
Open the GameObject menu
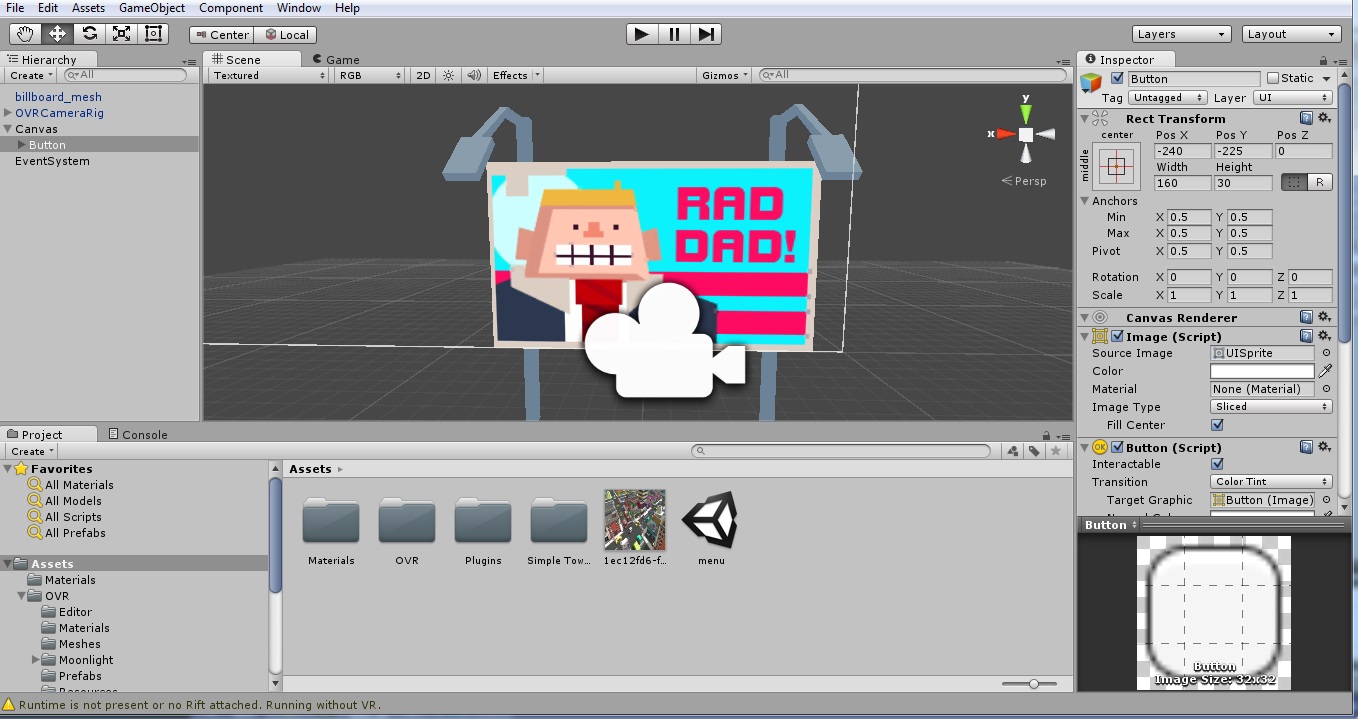(x=152, y=8)
